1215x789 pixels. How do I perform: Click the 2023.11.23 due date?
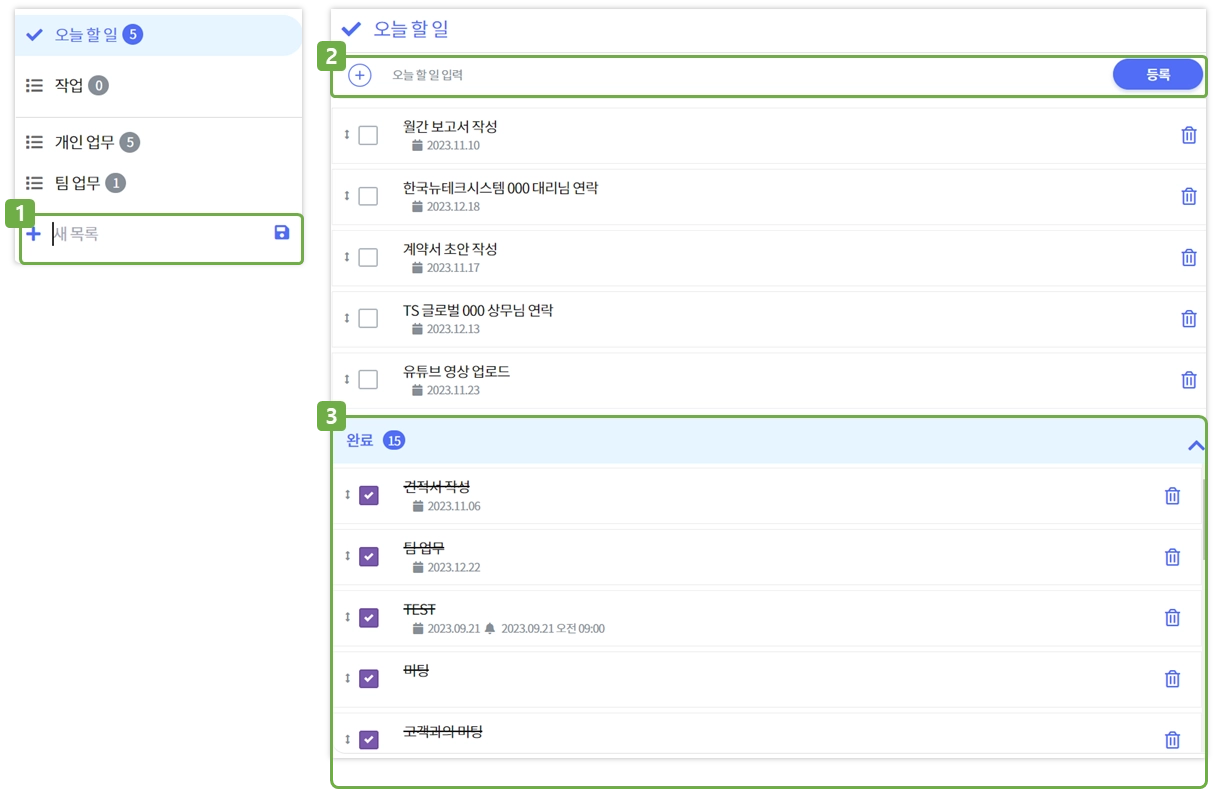(x=453, y=390)
